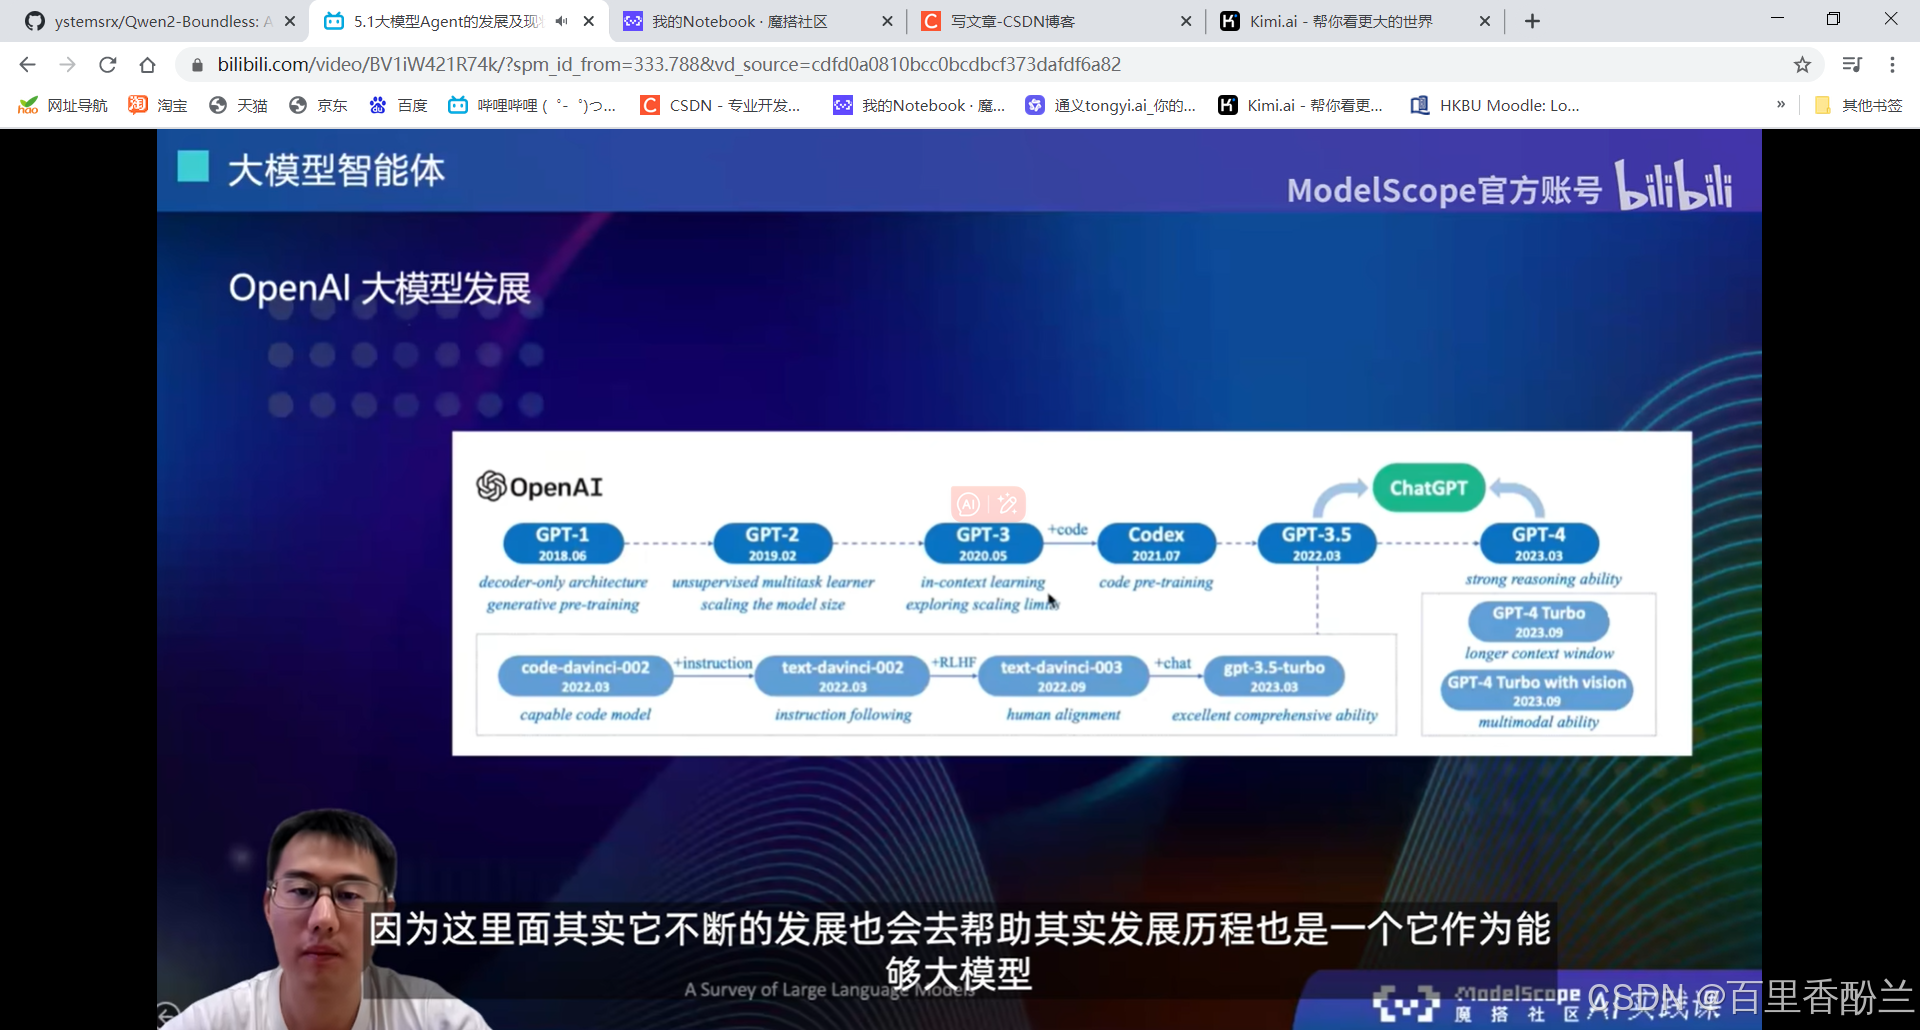Restore down the browser window
This screenshot has height=1030, width=1920.
[1833, 19]
